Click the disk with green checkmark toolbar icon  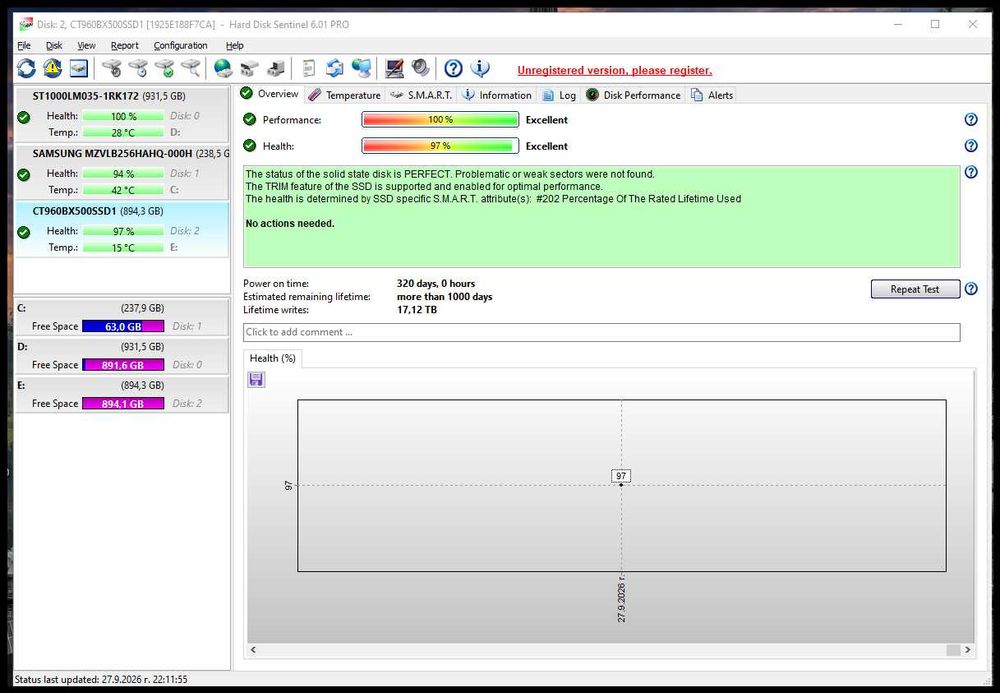[165, 68]
